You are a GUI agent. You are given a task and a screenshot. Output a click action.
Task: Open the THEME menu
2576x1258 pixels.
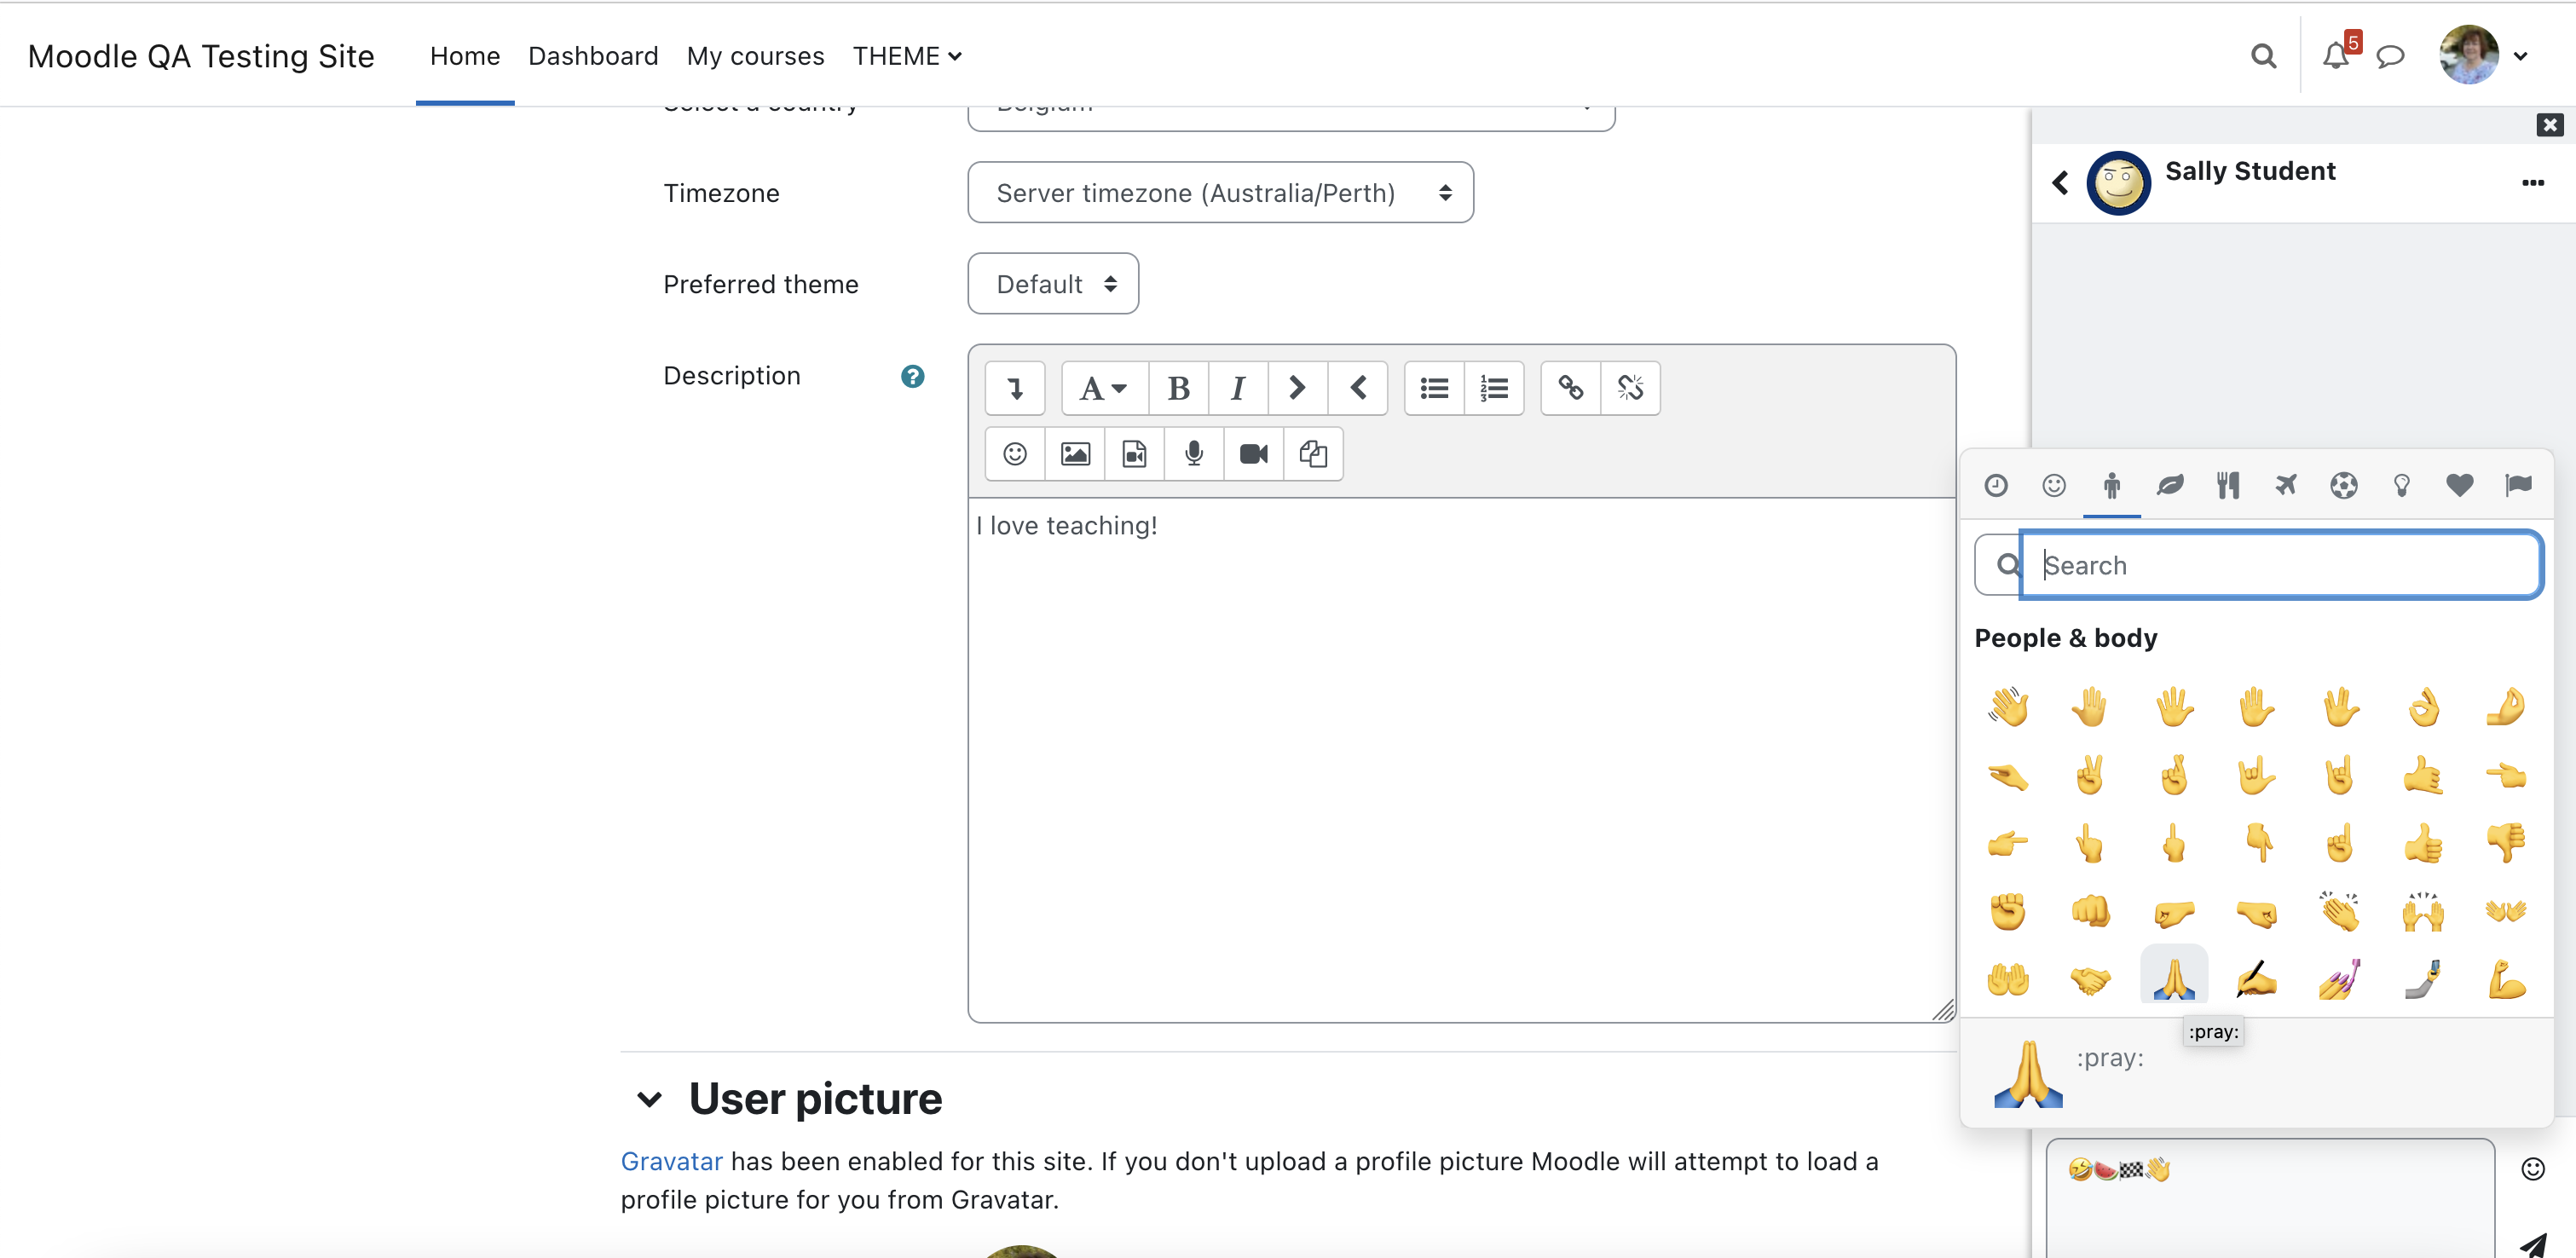click(x=907, y=56)
